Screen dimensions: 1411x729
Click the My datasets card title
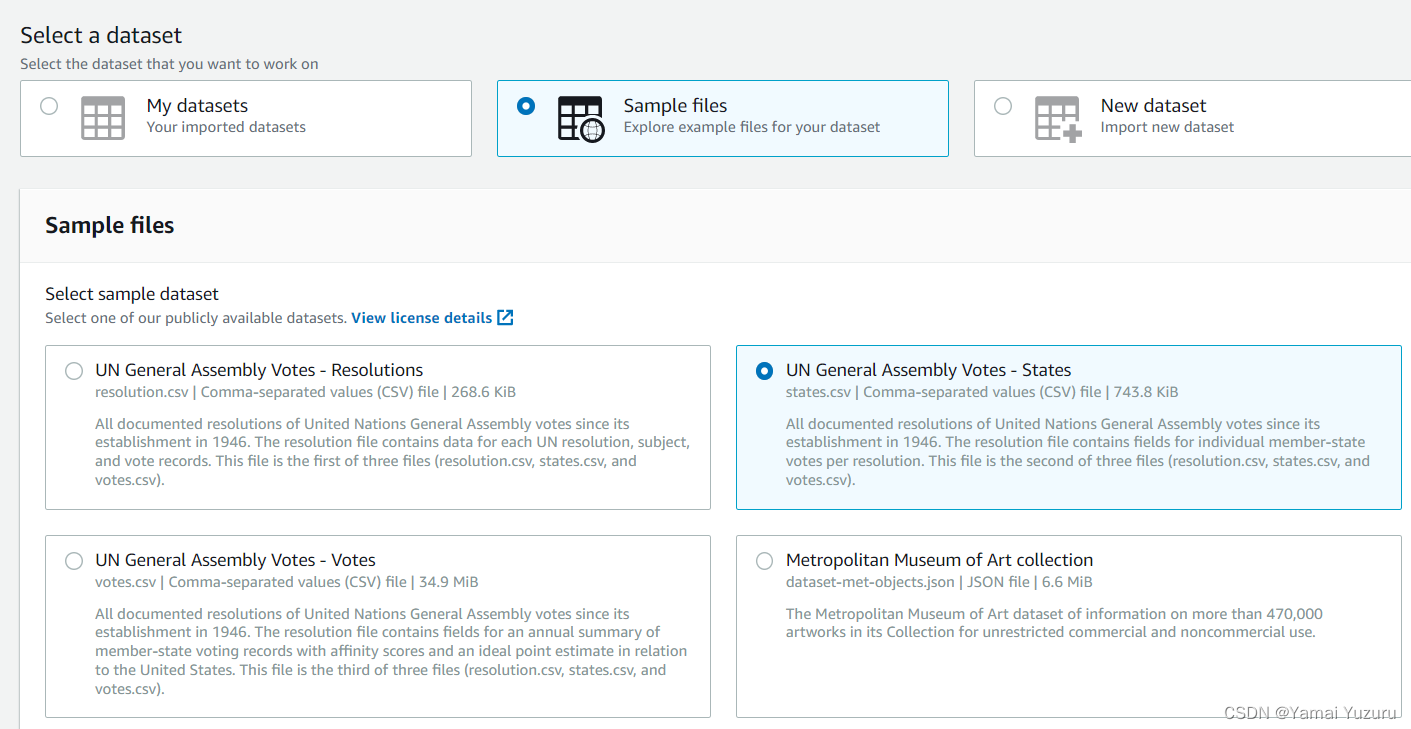[x=197, y=106]
